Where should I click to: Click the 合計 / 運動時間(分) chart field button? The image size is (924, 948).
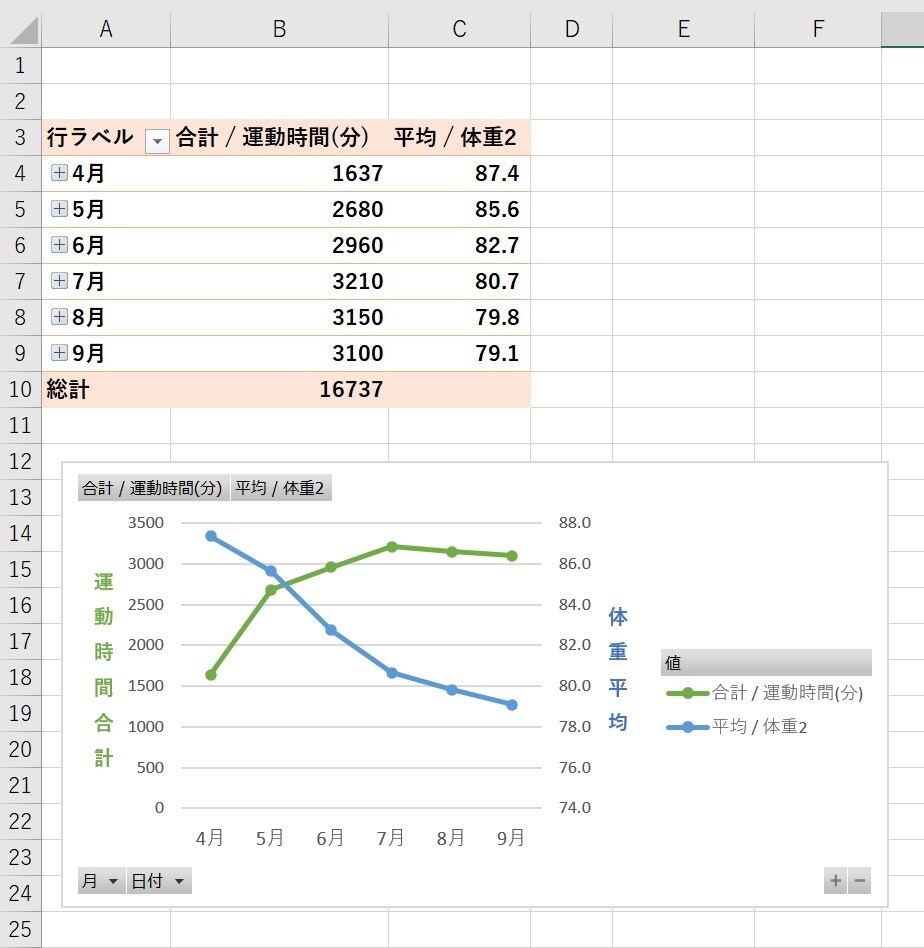coord(154,487)
